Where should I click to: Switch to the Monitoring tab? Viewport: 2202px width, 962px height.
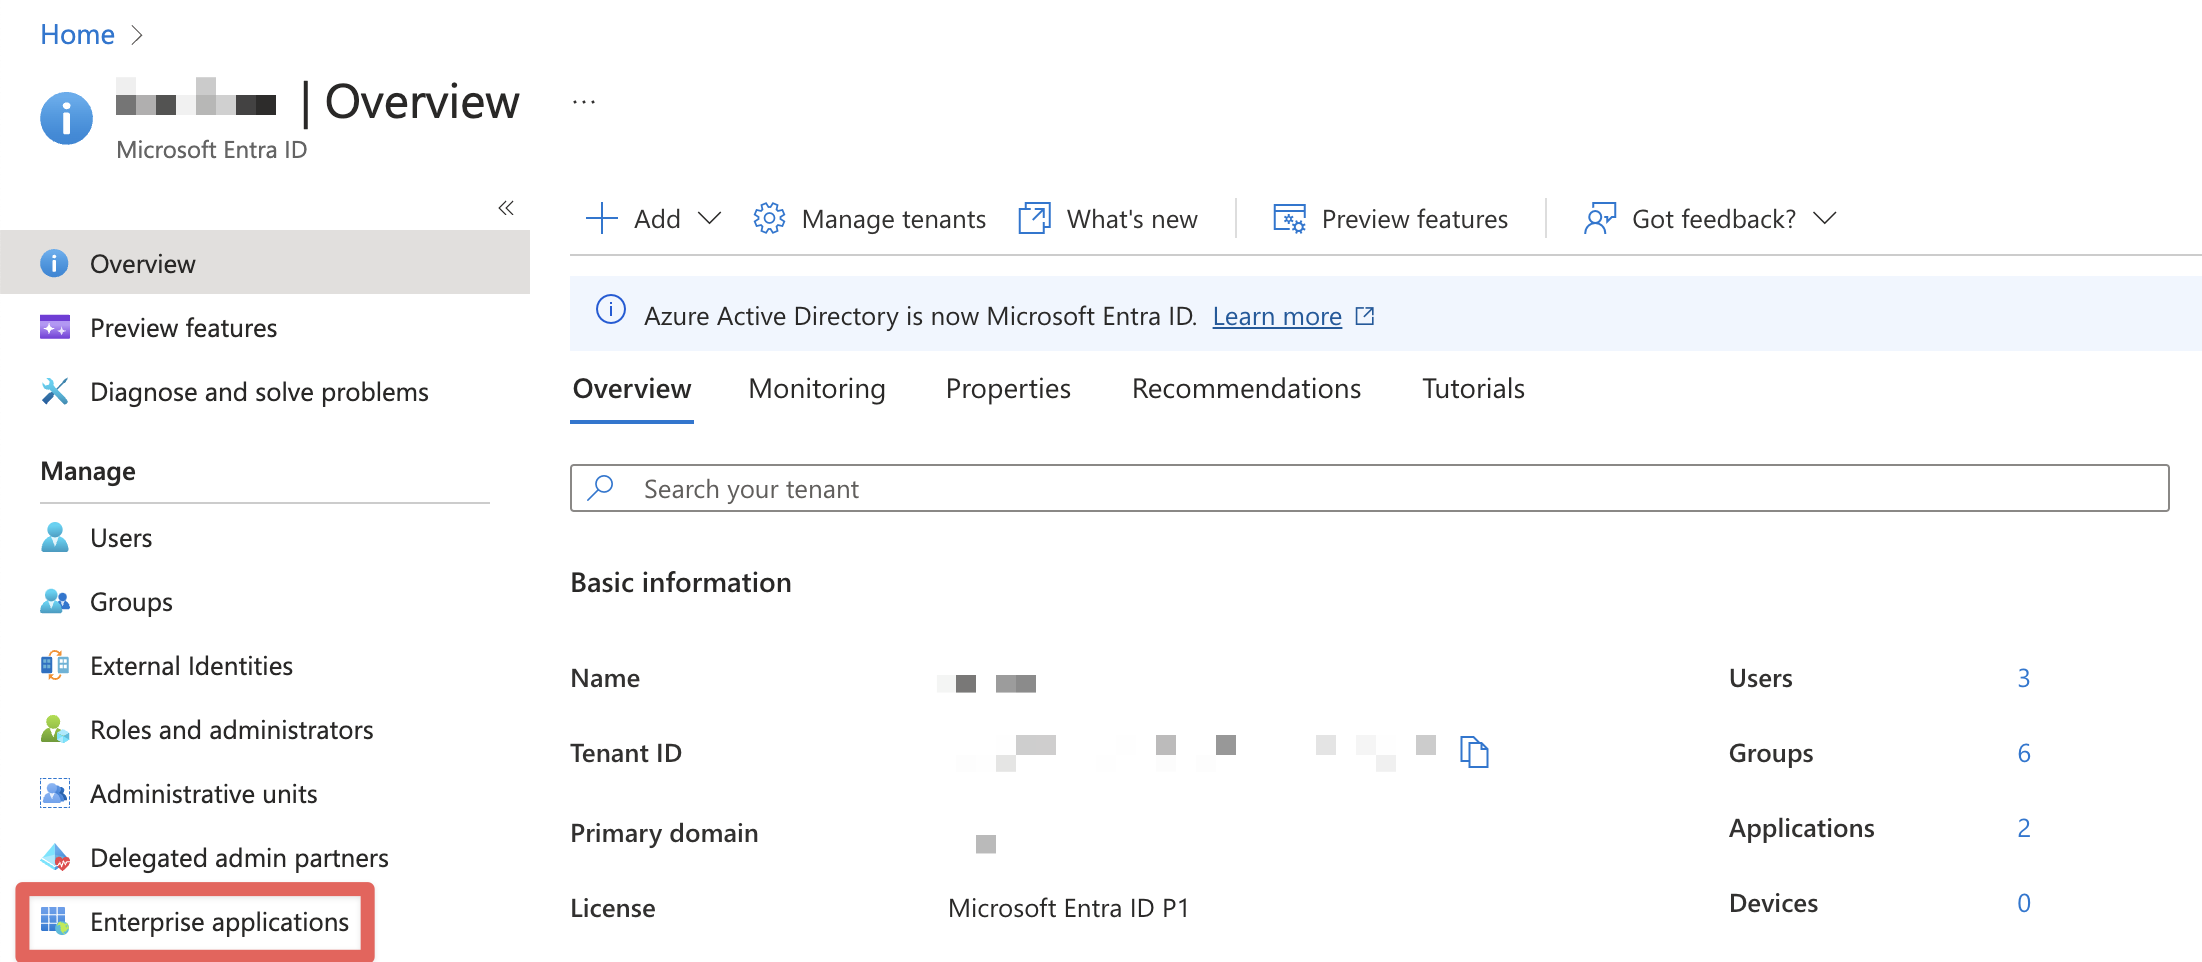(817, 388)
